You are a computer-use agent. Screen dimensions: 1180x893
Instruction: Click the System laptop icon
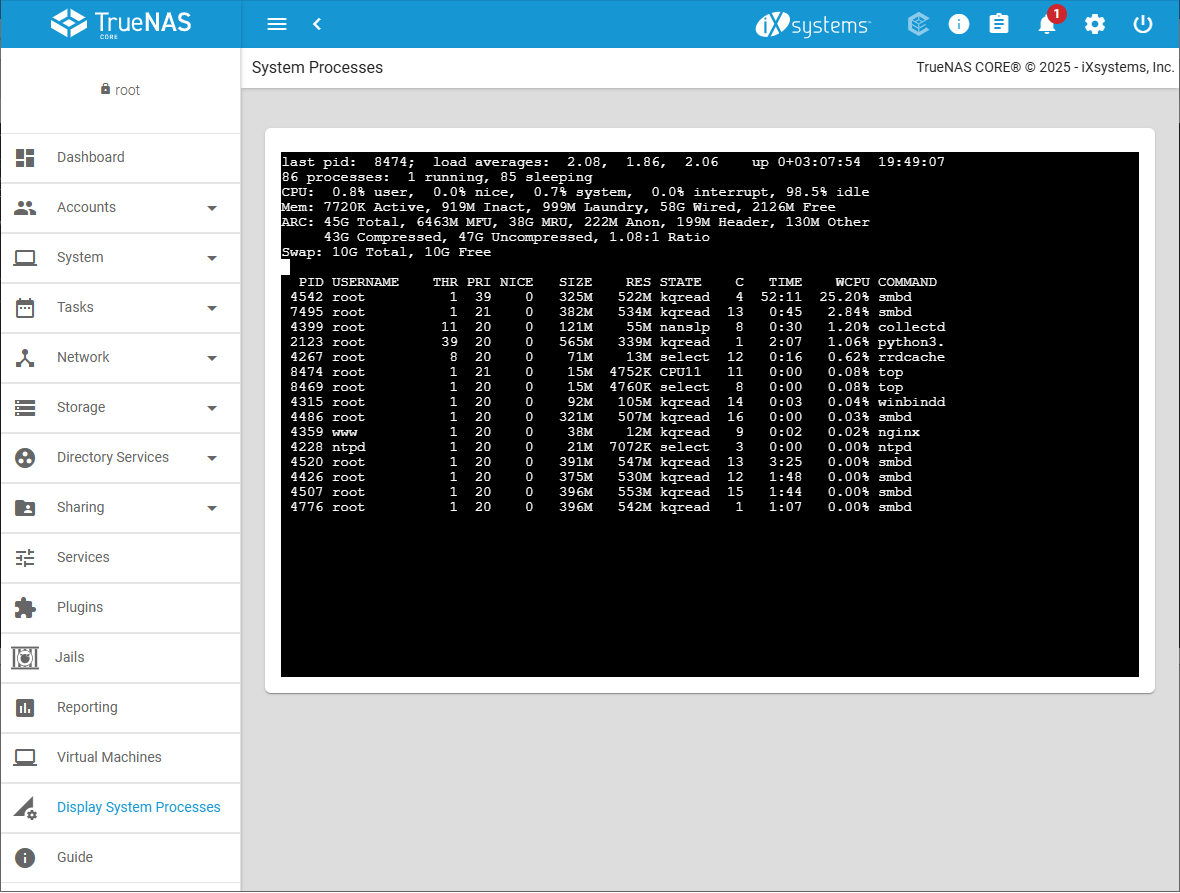coord(25,258)
